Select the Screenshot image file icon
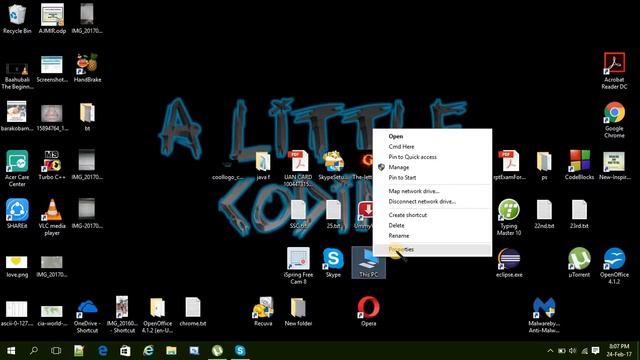 (52, 69)
